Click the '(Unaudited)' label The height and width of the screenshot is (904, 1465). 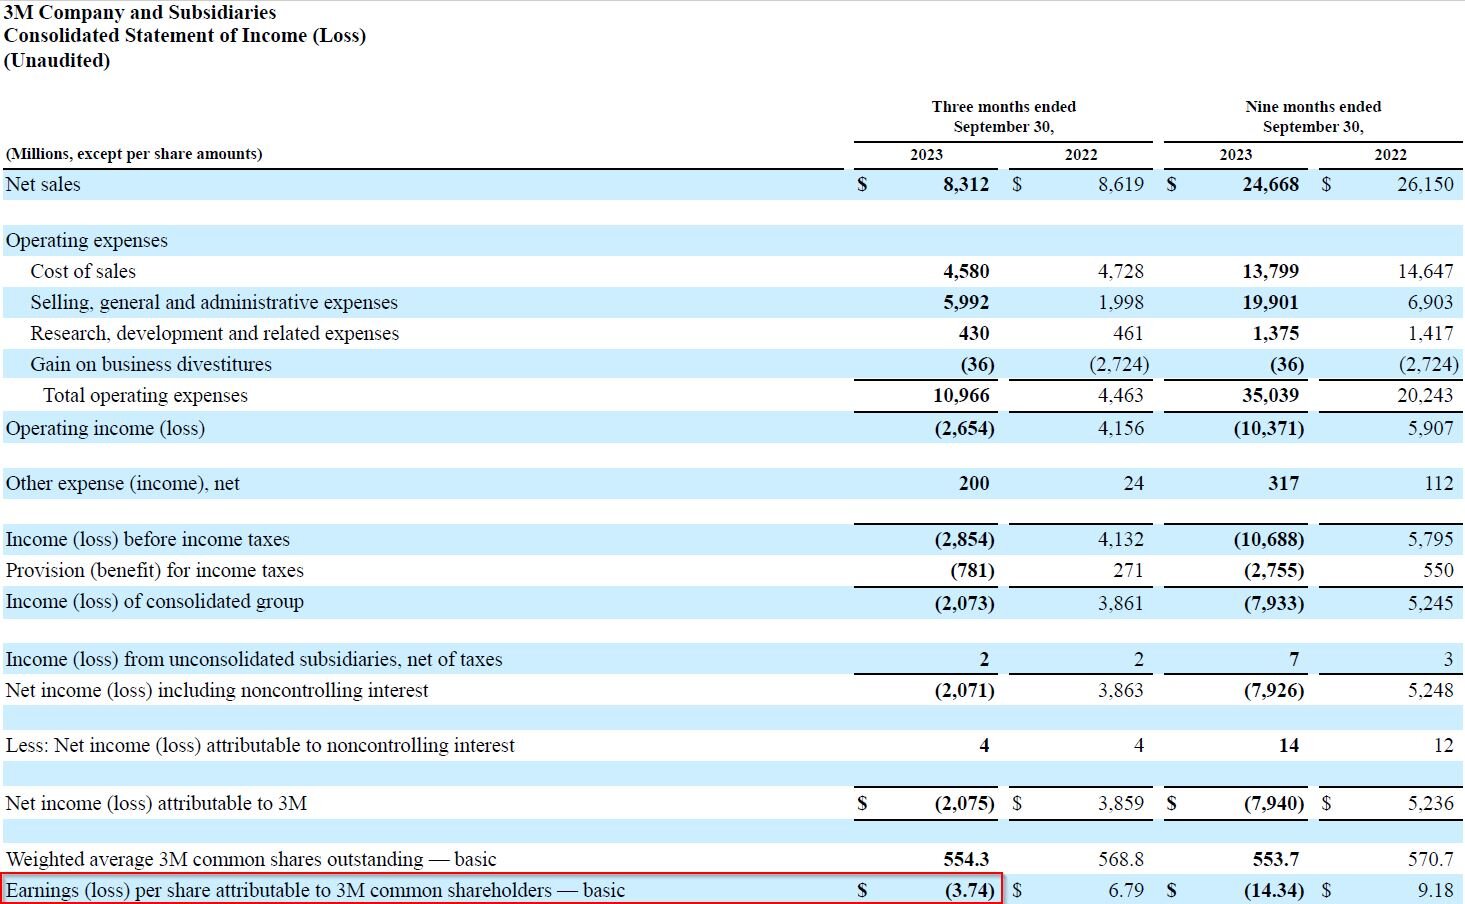(57, 60)
